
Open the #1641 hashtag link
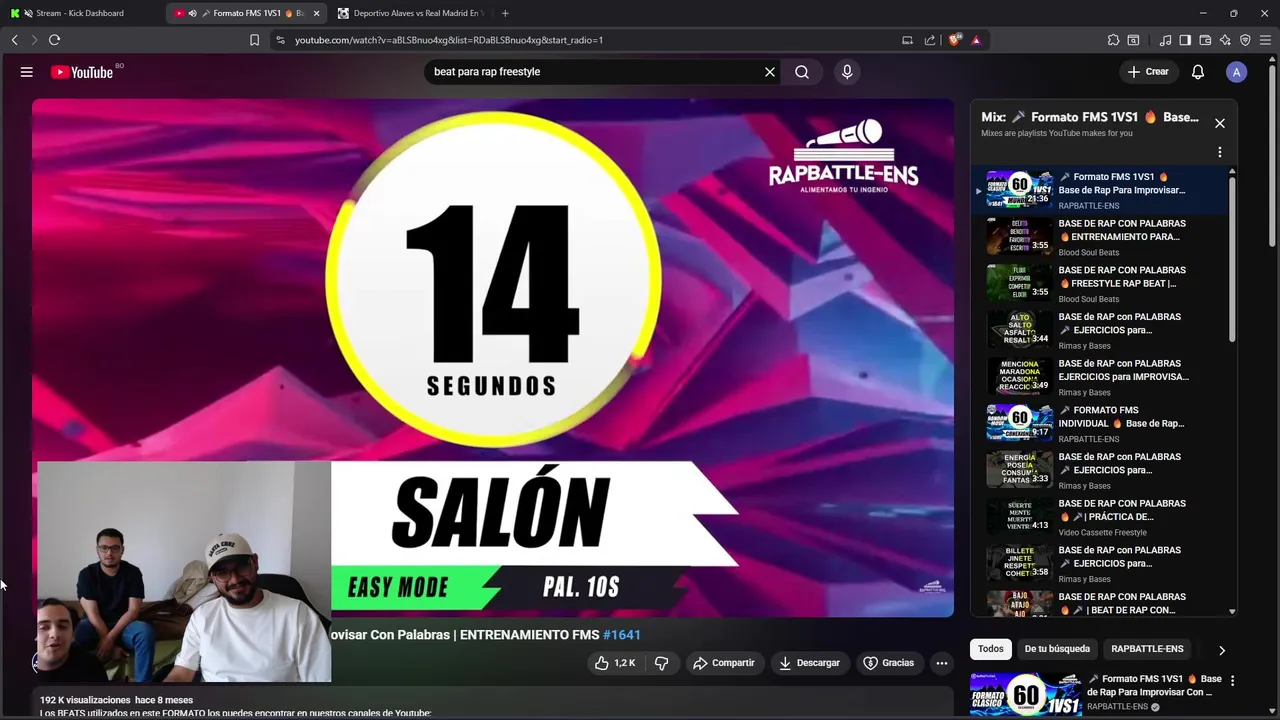[622, 635]
